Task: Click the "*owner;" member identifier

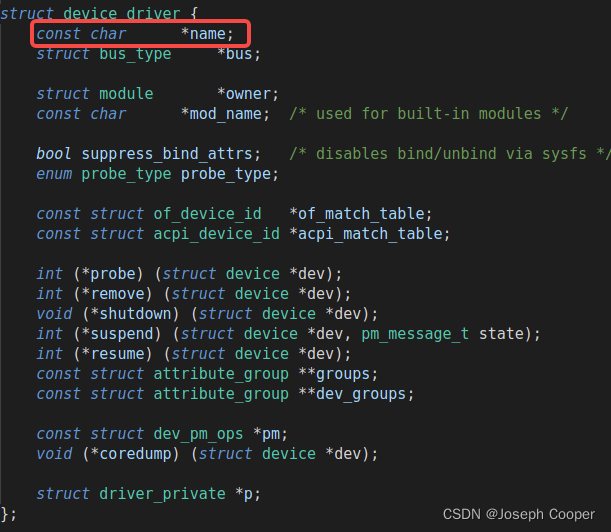Action: (248, 94)
